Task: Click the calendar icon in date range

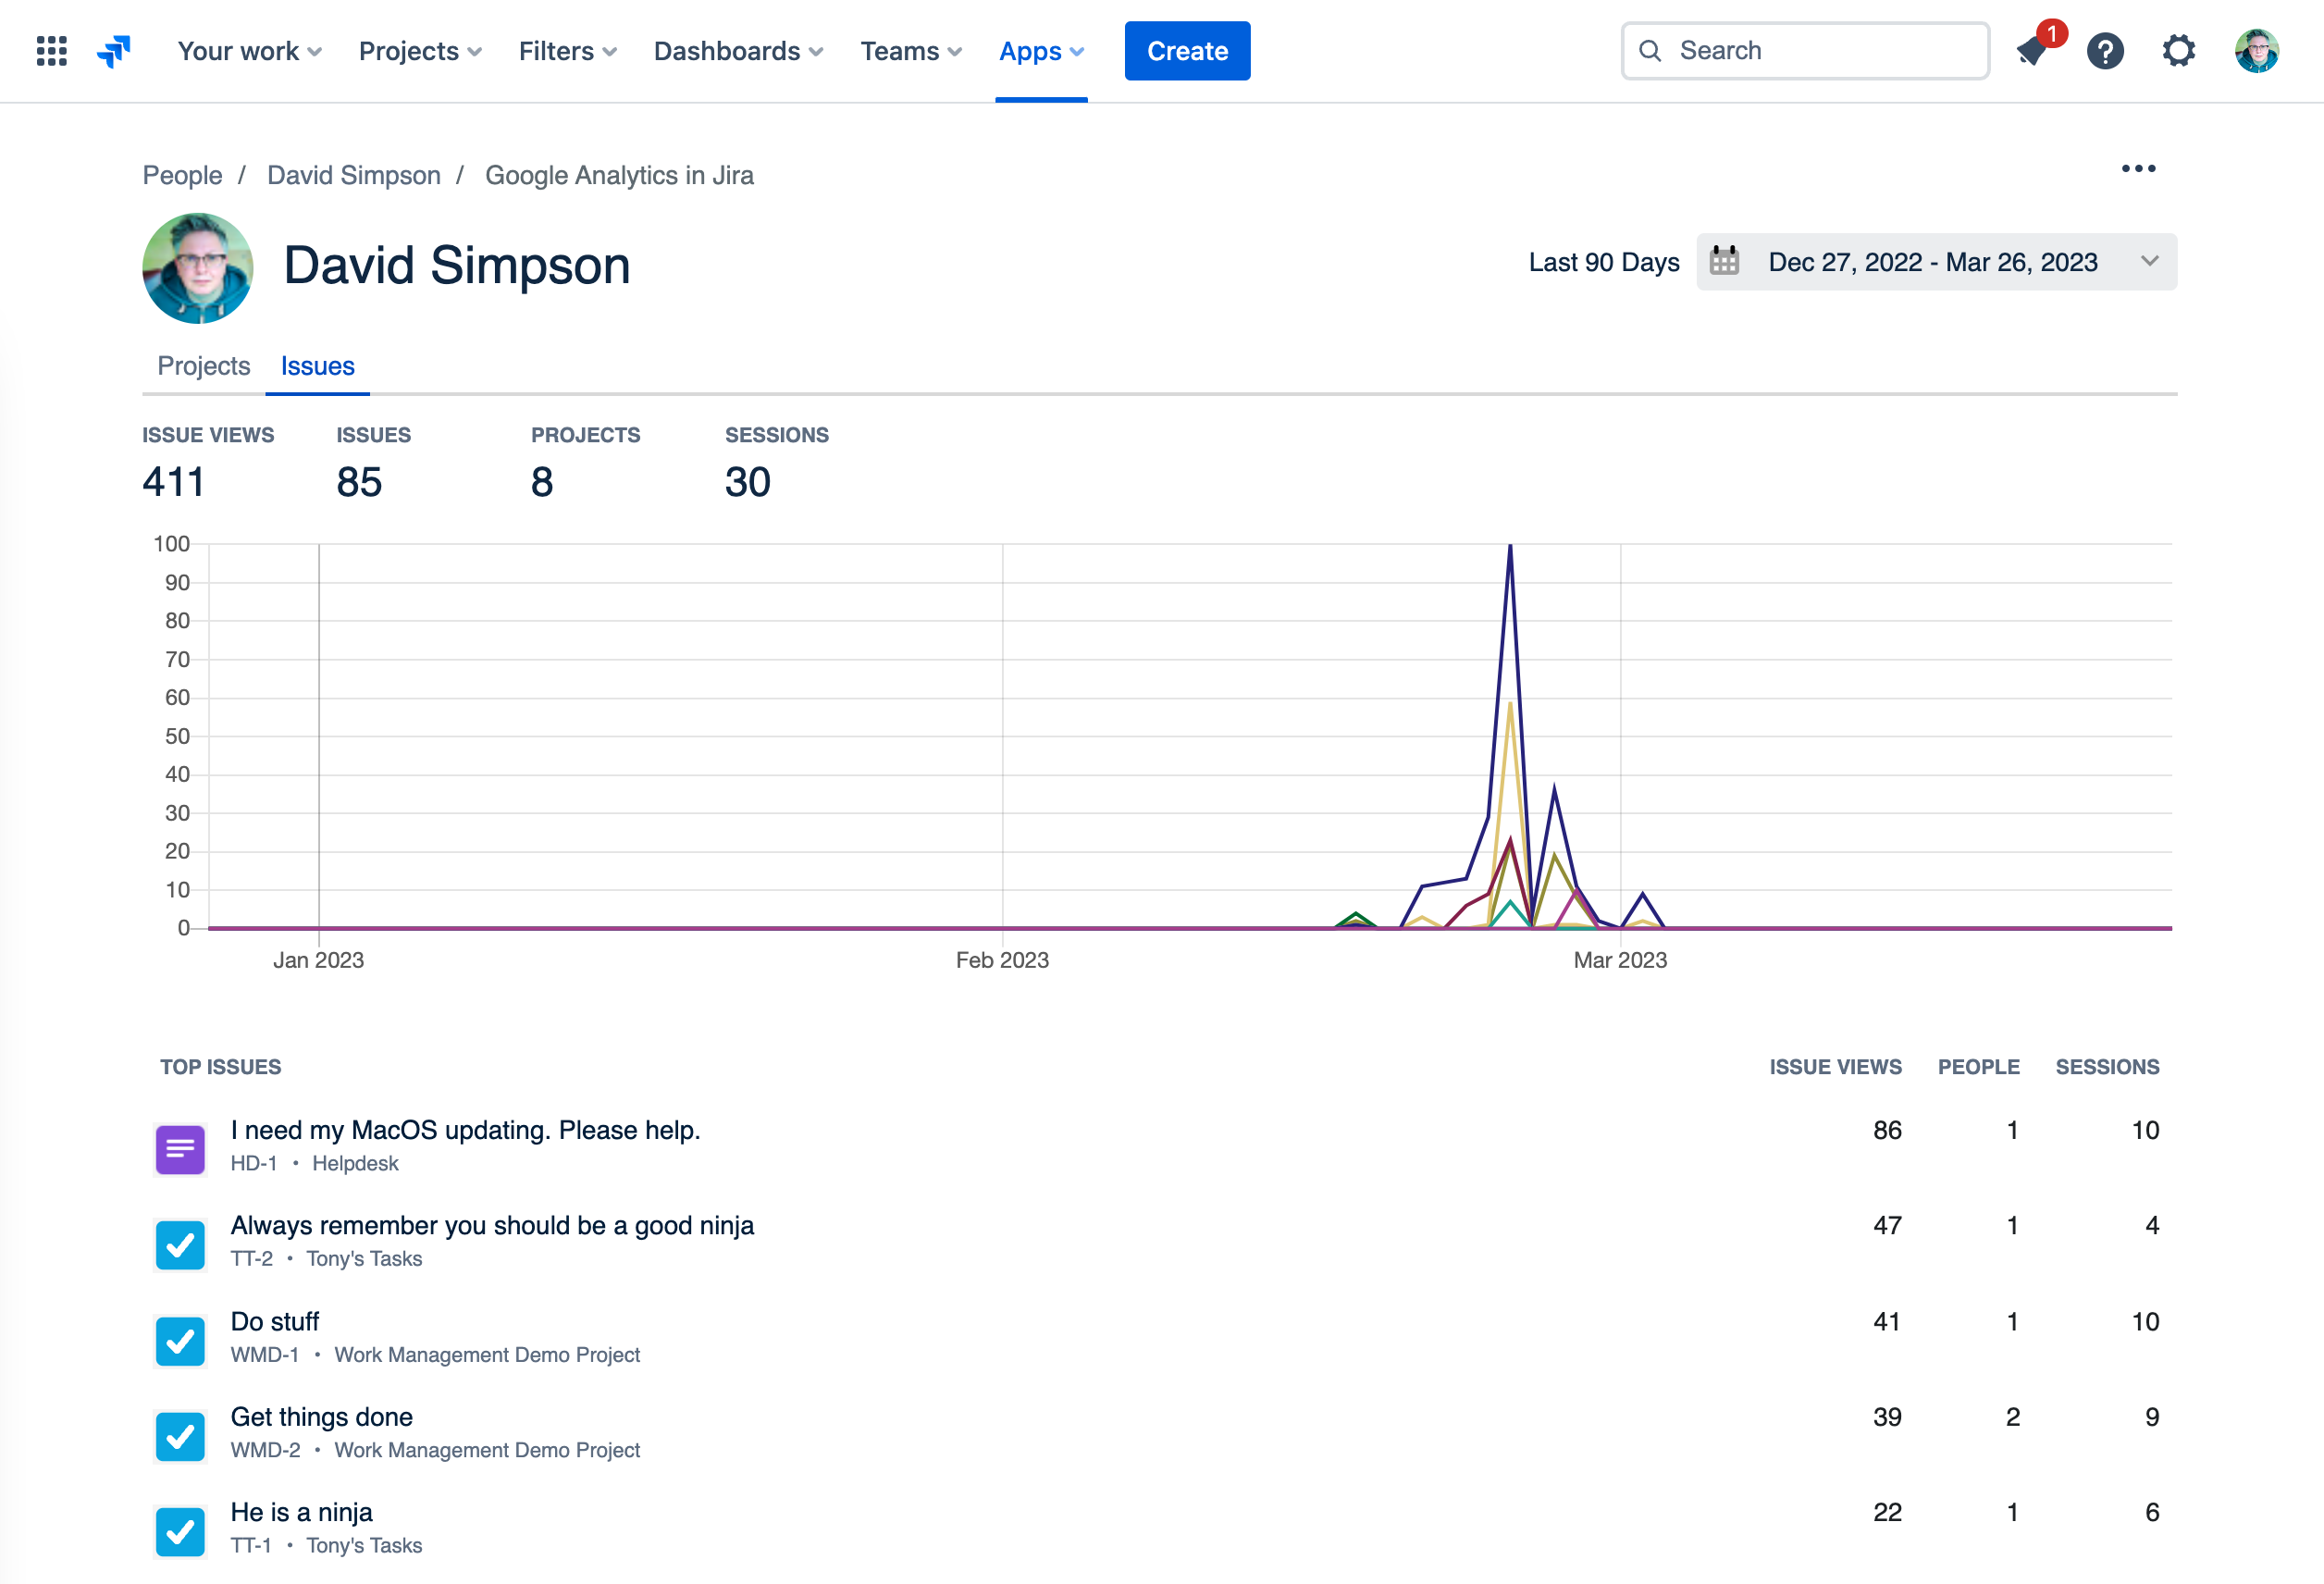Action: pos(1724,262)
